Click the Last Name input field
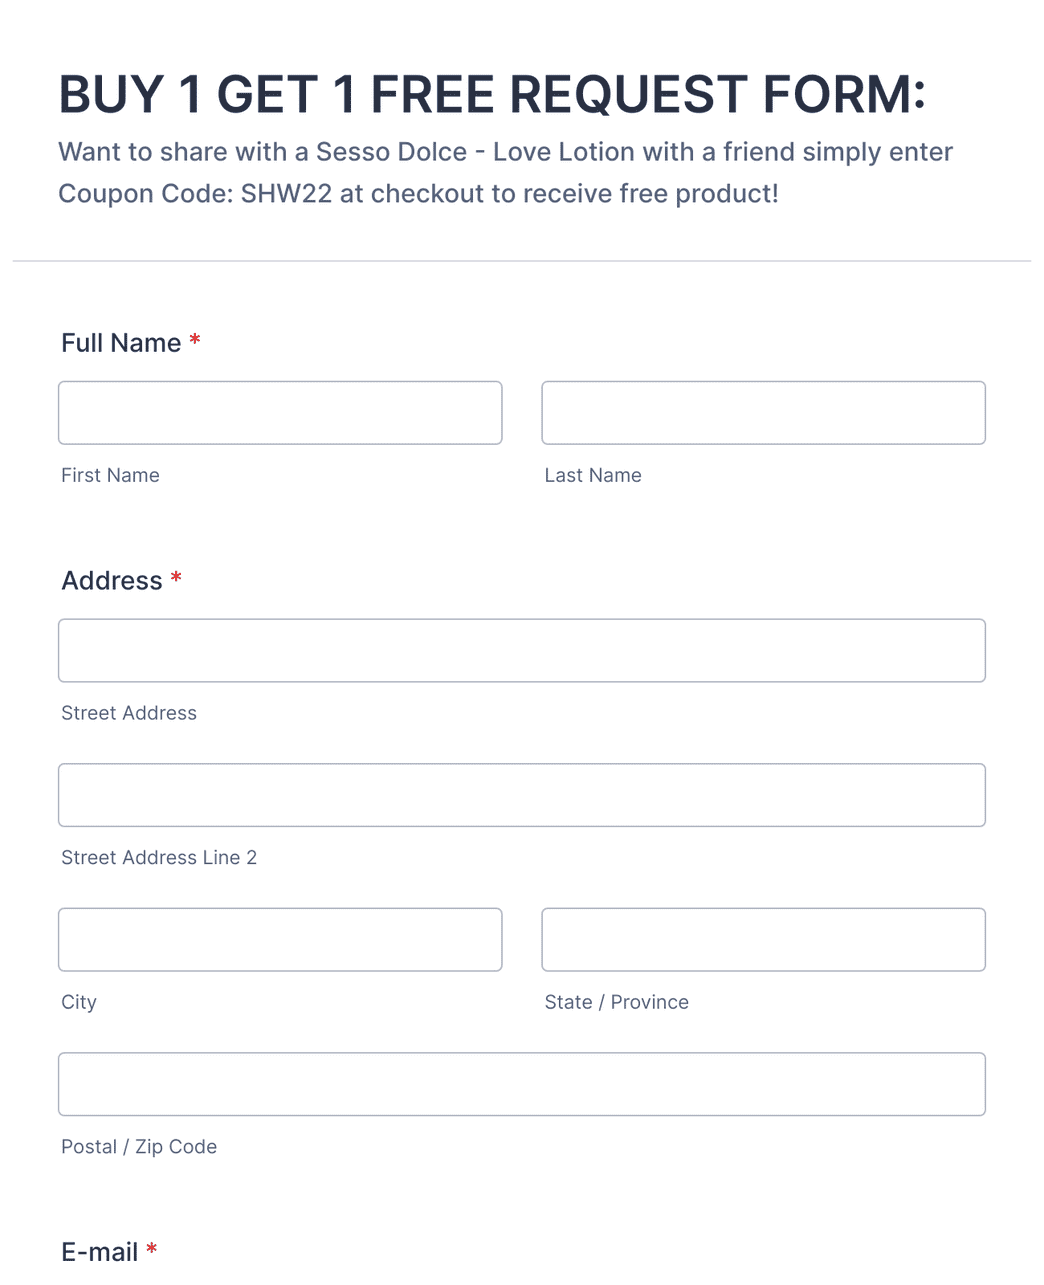The height and width of the screenshot is (1285, 1044). coord(763,412)
